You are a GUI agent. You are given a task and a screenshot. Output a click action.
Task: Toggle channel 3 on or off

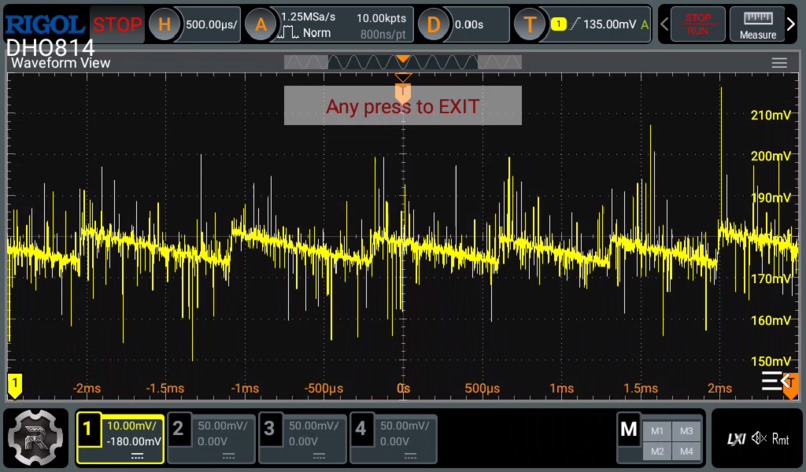(269, 428)
